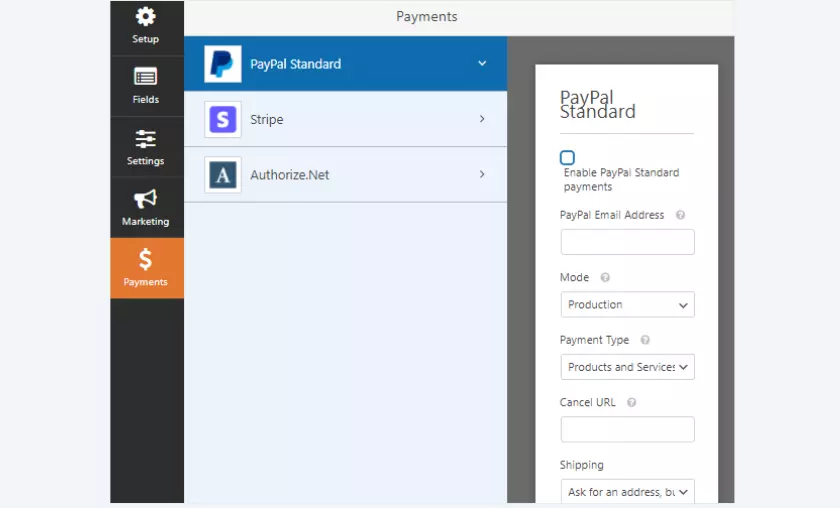Show help tooltip for Mode
Image resolution: width=840 pixels, height=508 pixels.
(605, 278)
